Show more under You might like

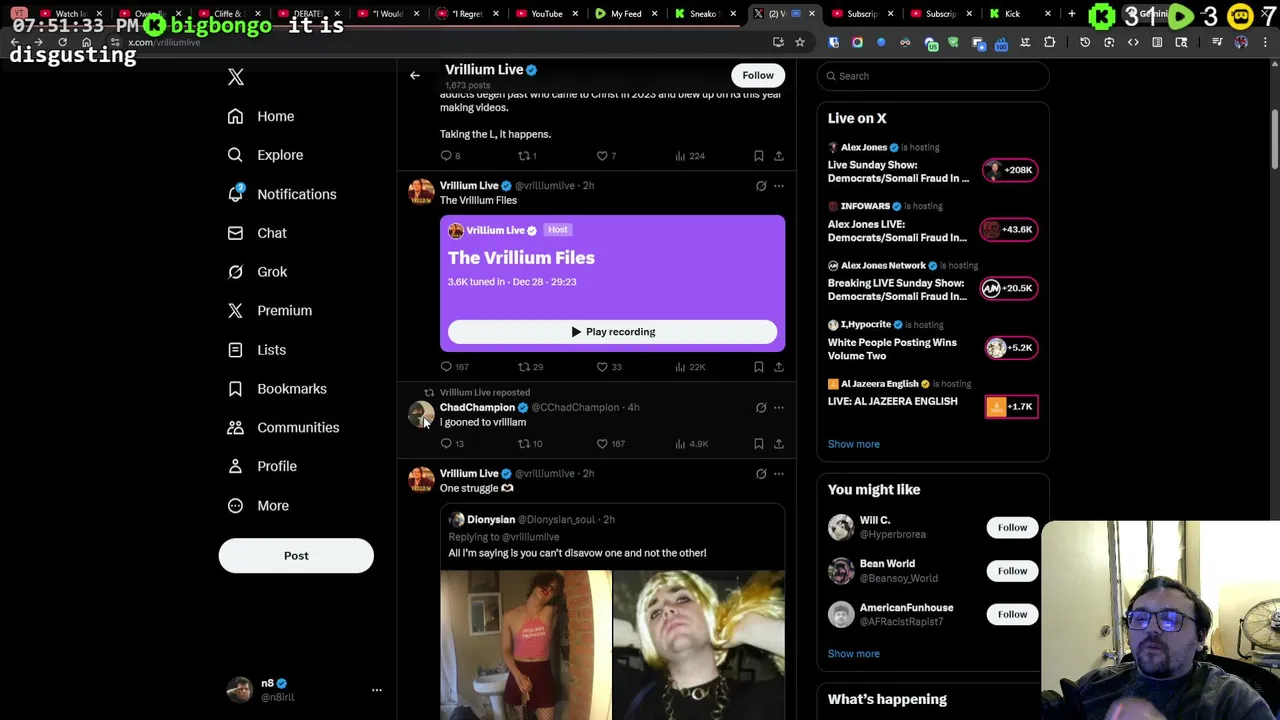(x=853, y=654)
